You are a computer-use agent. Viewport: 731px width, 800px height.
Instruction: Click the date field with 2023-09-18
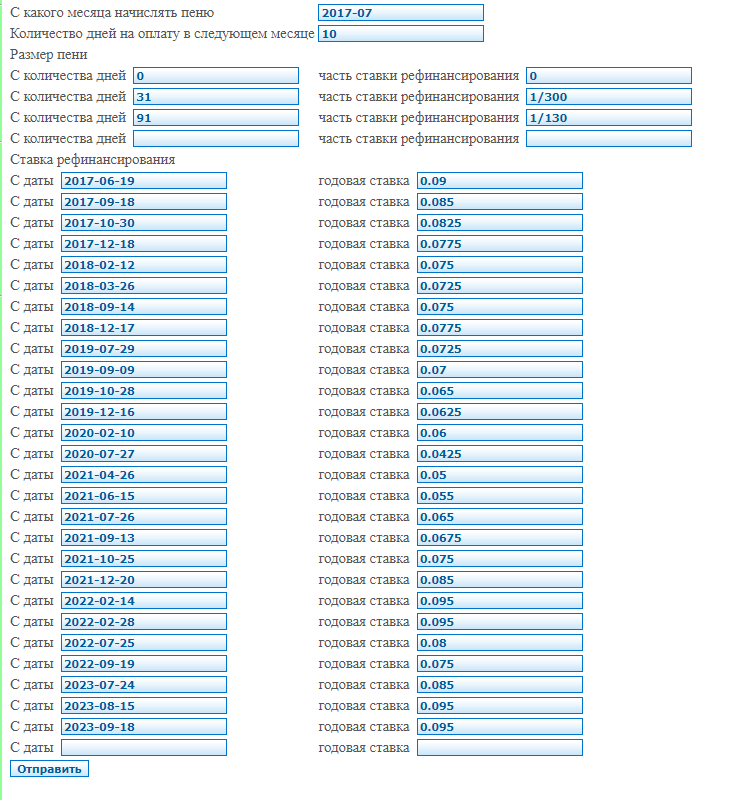coord(143,727)
